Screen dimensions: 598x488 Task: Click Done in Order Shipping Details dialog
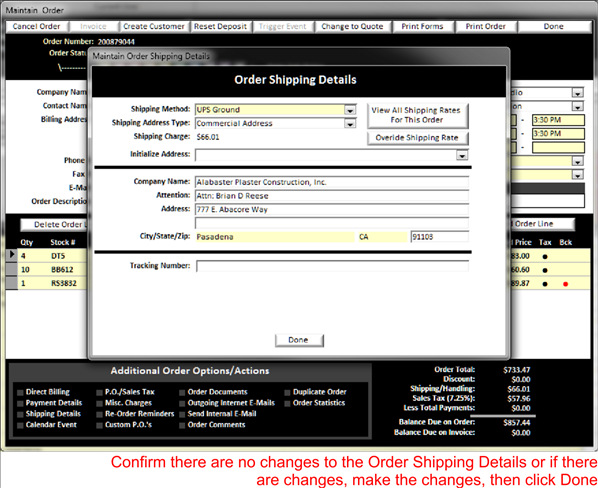click(299, 340)
